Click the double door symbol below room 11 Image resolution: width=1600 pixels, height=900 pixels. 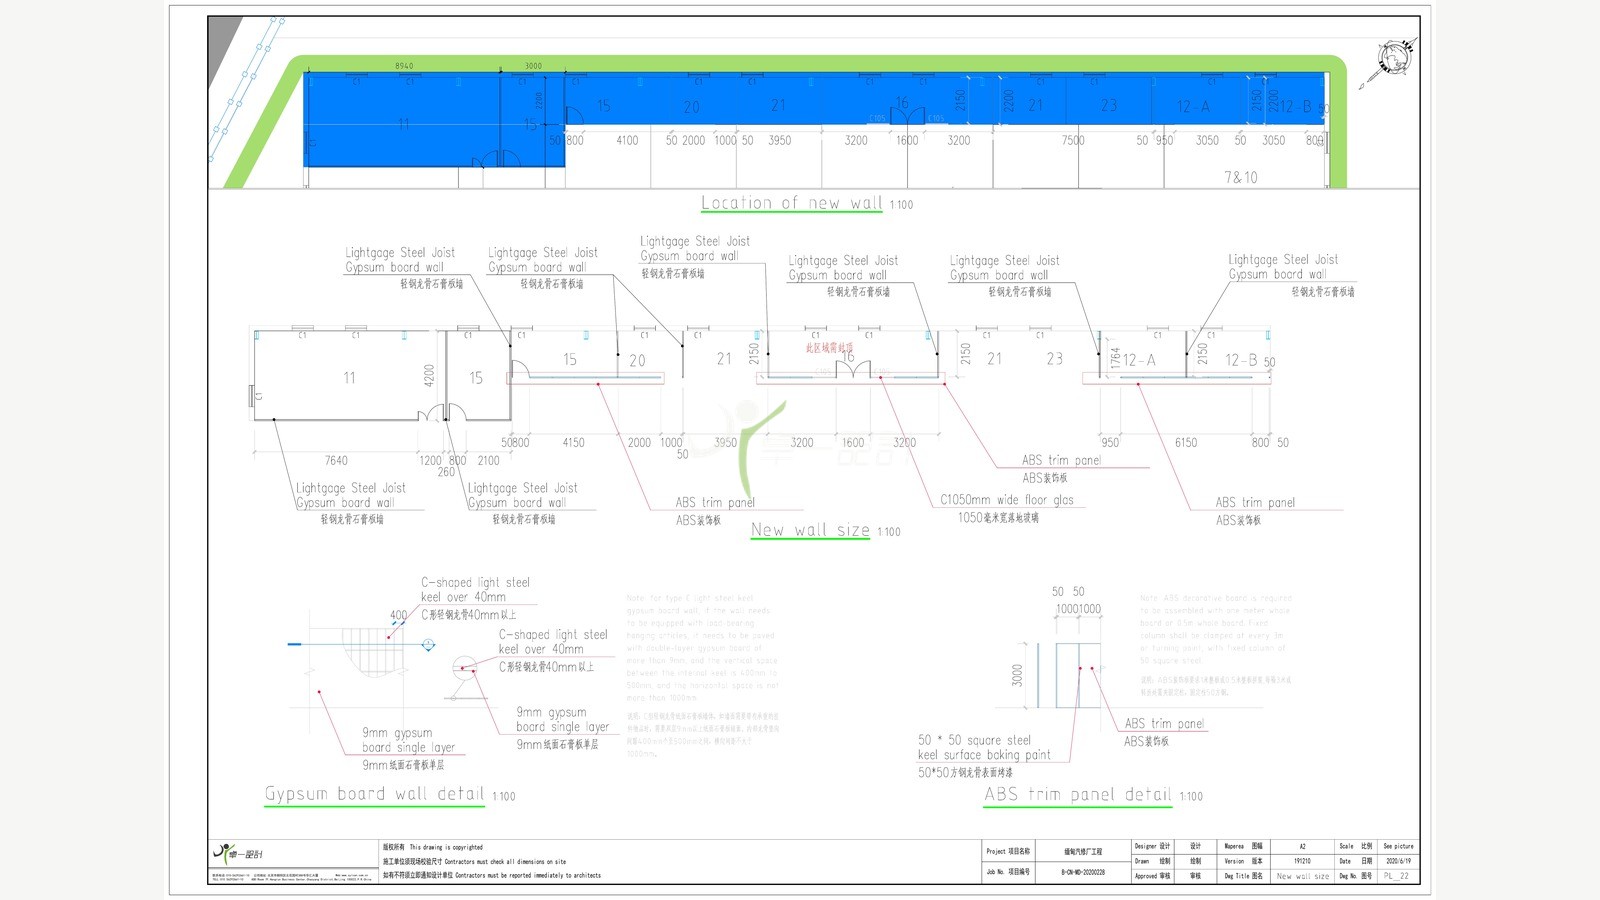443,412
